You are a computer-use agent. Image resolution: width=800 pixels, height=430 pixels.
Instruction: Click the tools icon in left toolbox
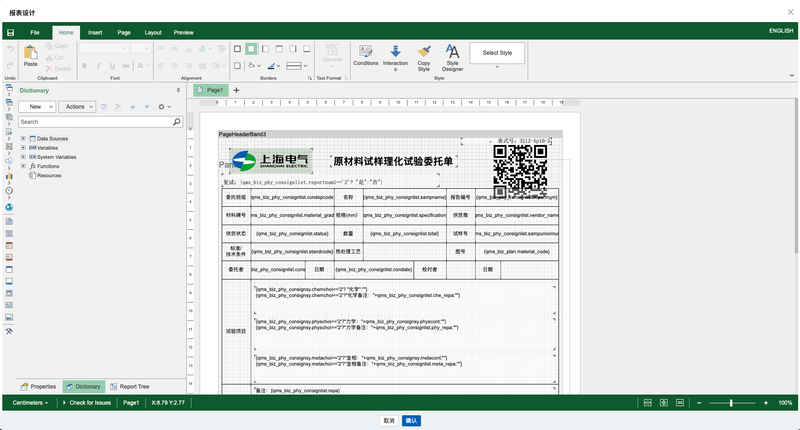pyautogui.click(x=9, y=331)
